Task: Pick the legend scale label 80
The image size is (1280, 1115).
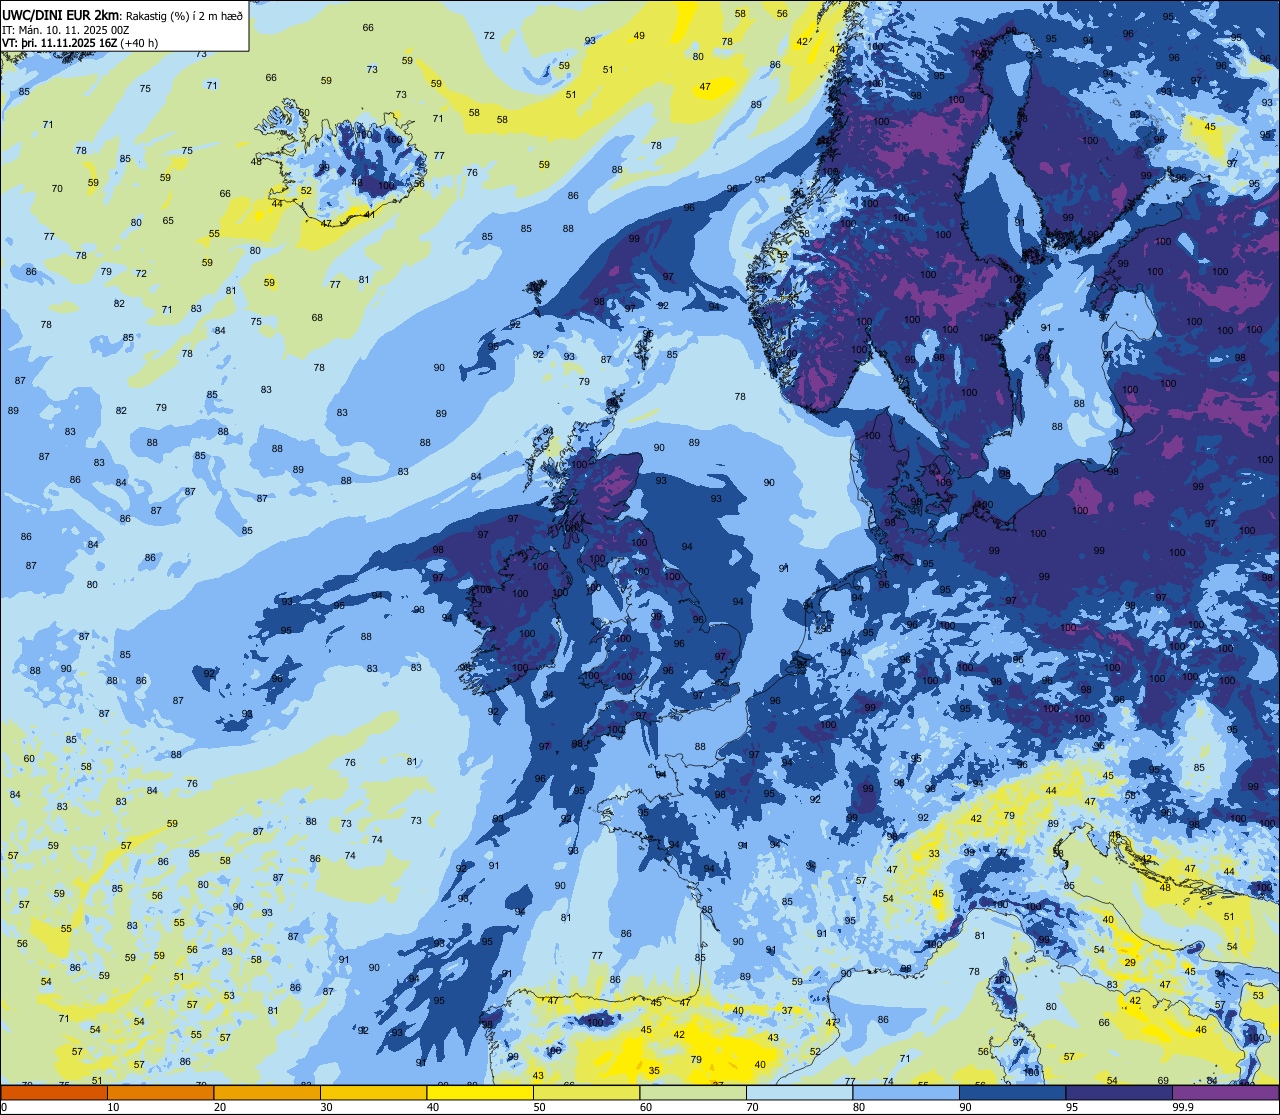Action: pyautogui.click(x=859, y=1107)
